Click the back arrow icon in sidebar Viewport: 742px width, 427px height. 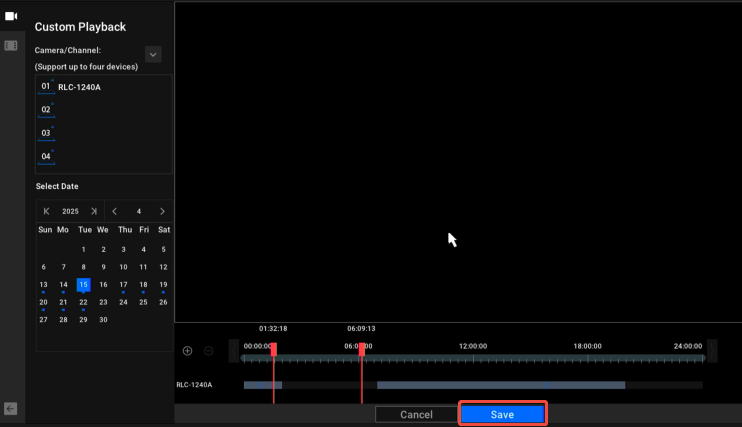click(x=10, y=409)
